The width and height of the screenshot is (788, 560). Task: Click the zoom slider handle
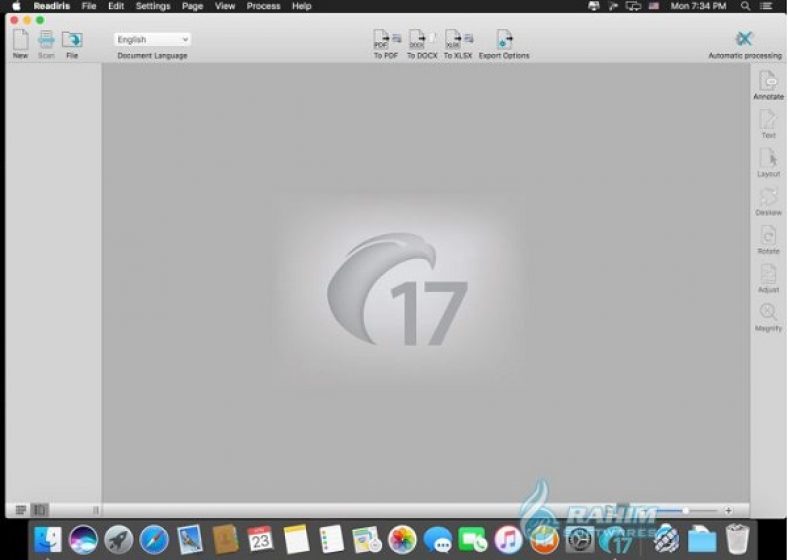coord(685,510)
